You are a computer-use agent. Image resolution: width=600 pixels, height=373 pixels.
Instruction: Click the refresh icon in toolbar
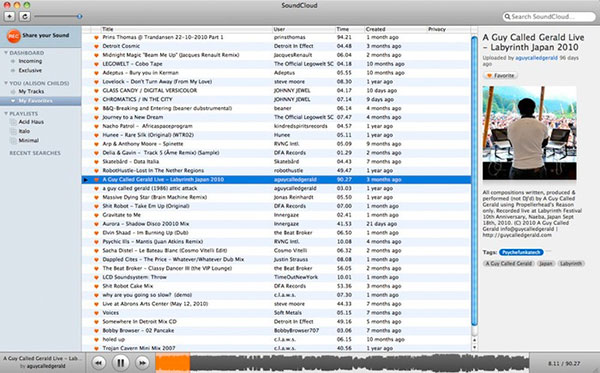25,16
